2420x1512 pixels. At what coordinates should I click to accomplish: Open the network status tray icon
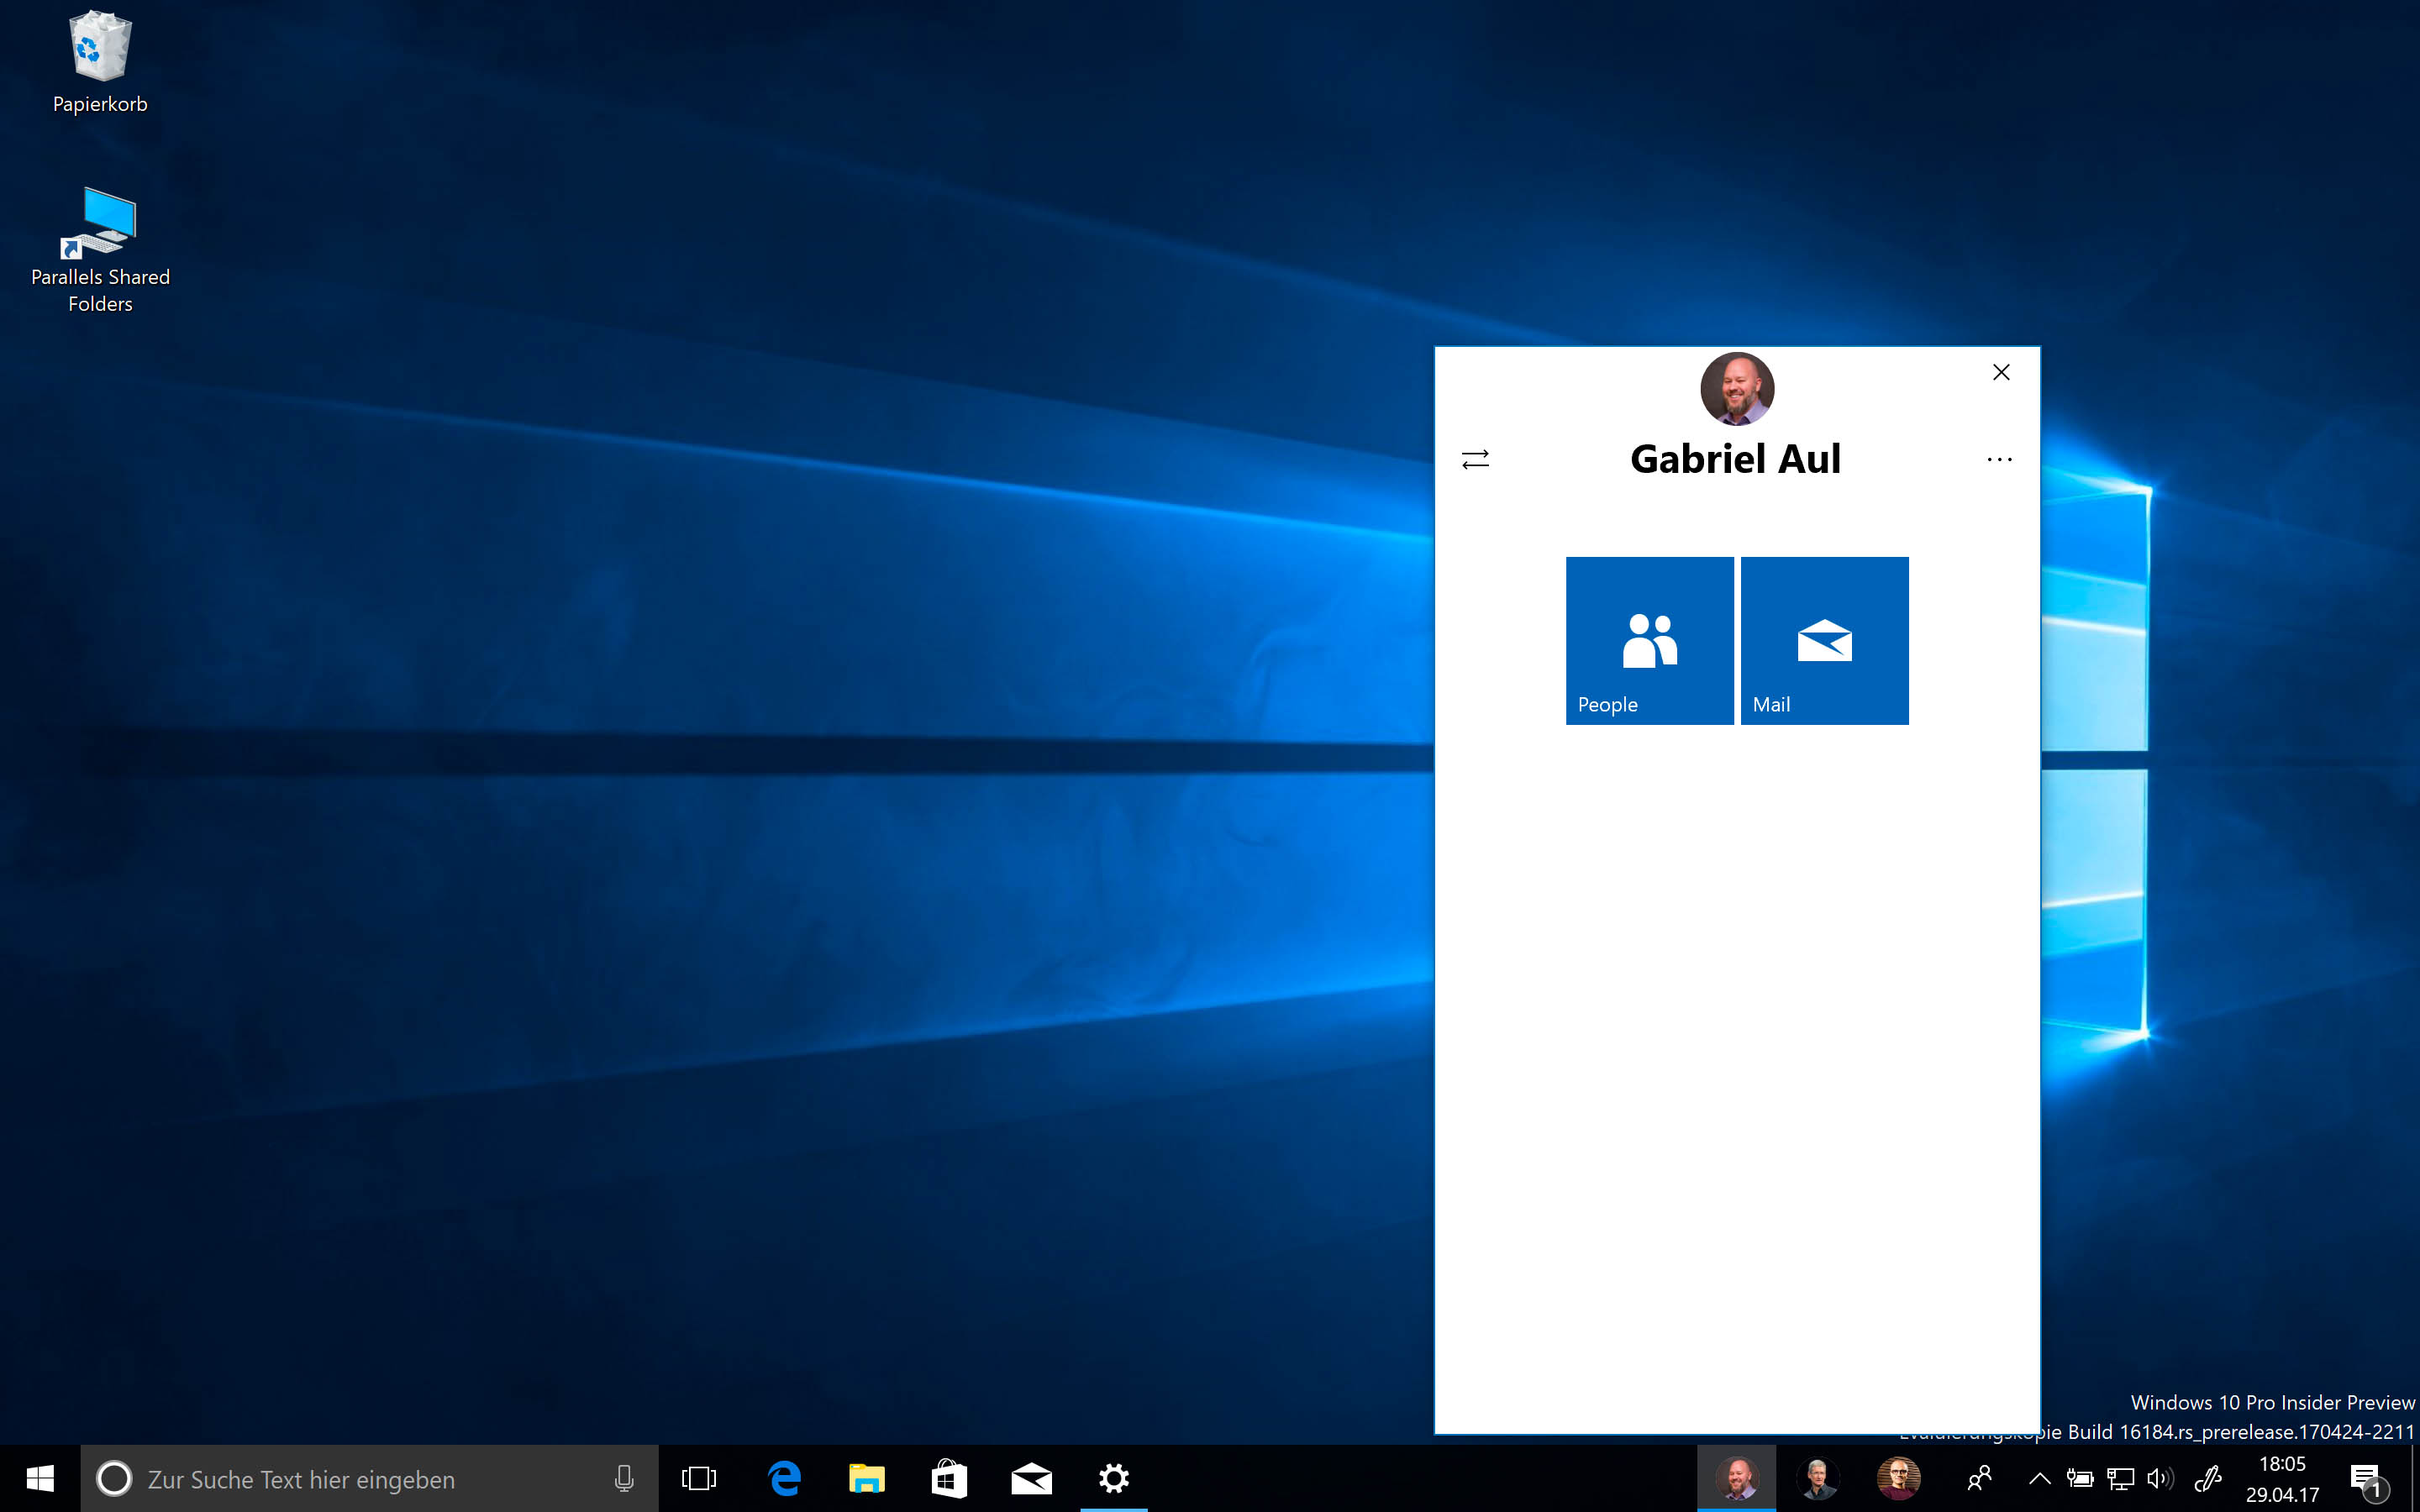[x=2120, y=1478]
